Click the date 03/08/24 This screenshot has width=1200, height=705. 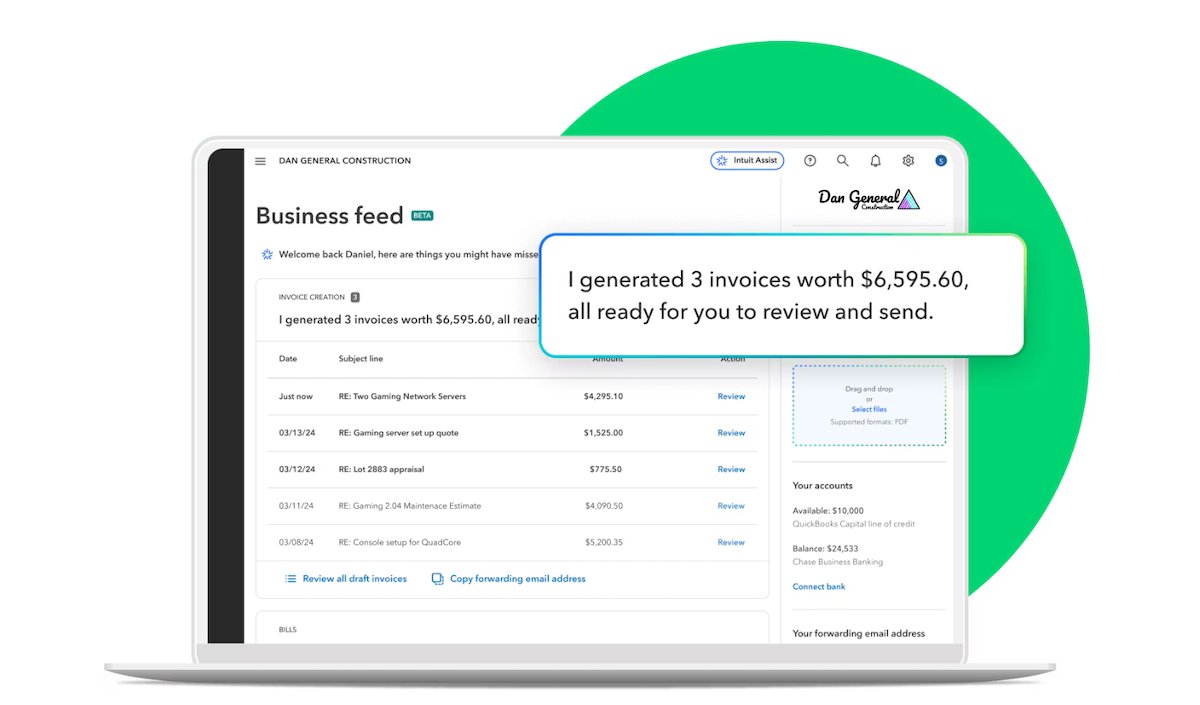click(296, 542)
